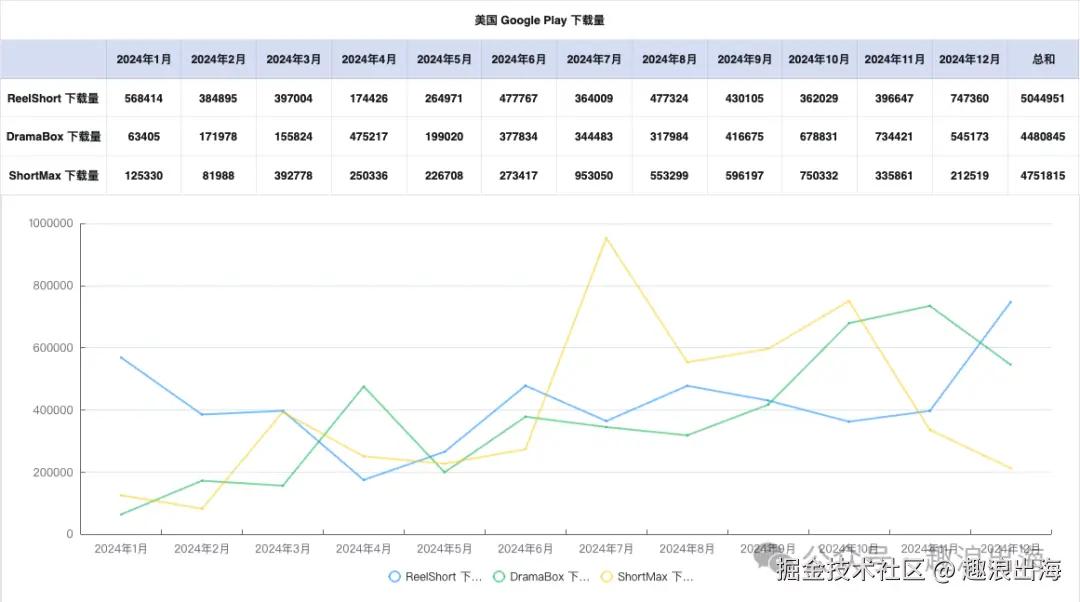1080x602 pixels.
Task: Click ReelShort total 5044951
Action: (1043, 98)
